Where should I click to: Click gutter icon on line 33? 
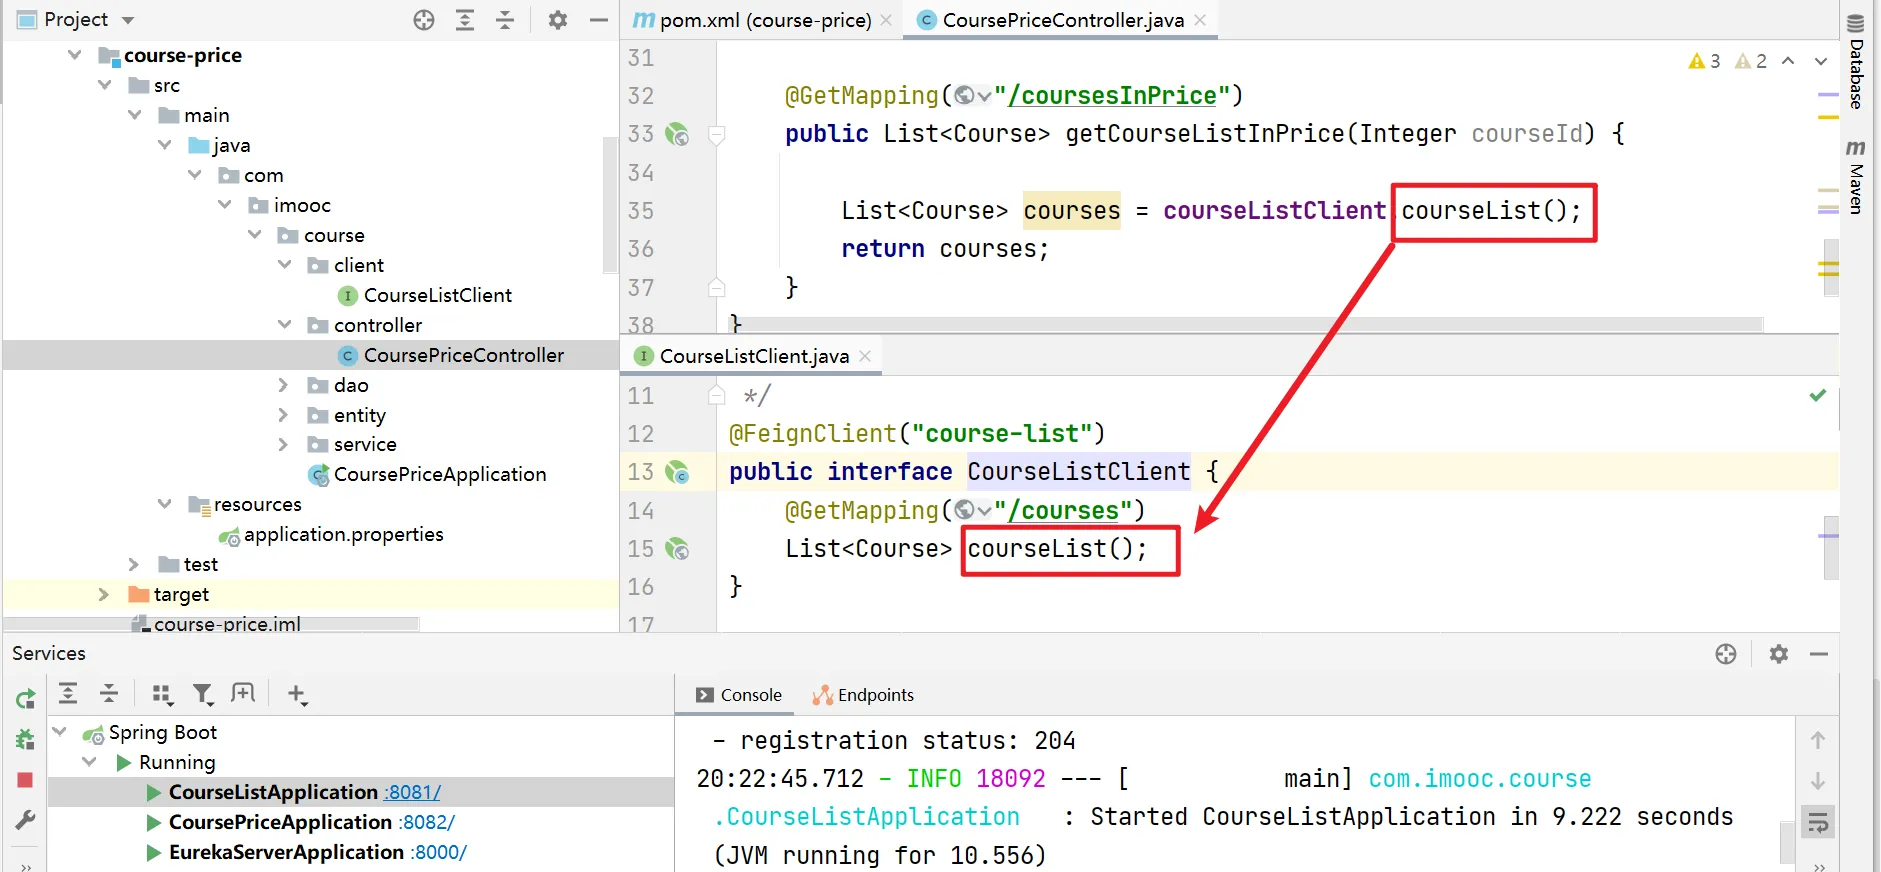click(677, 134)
